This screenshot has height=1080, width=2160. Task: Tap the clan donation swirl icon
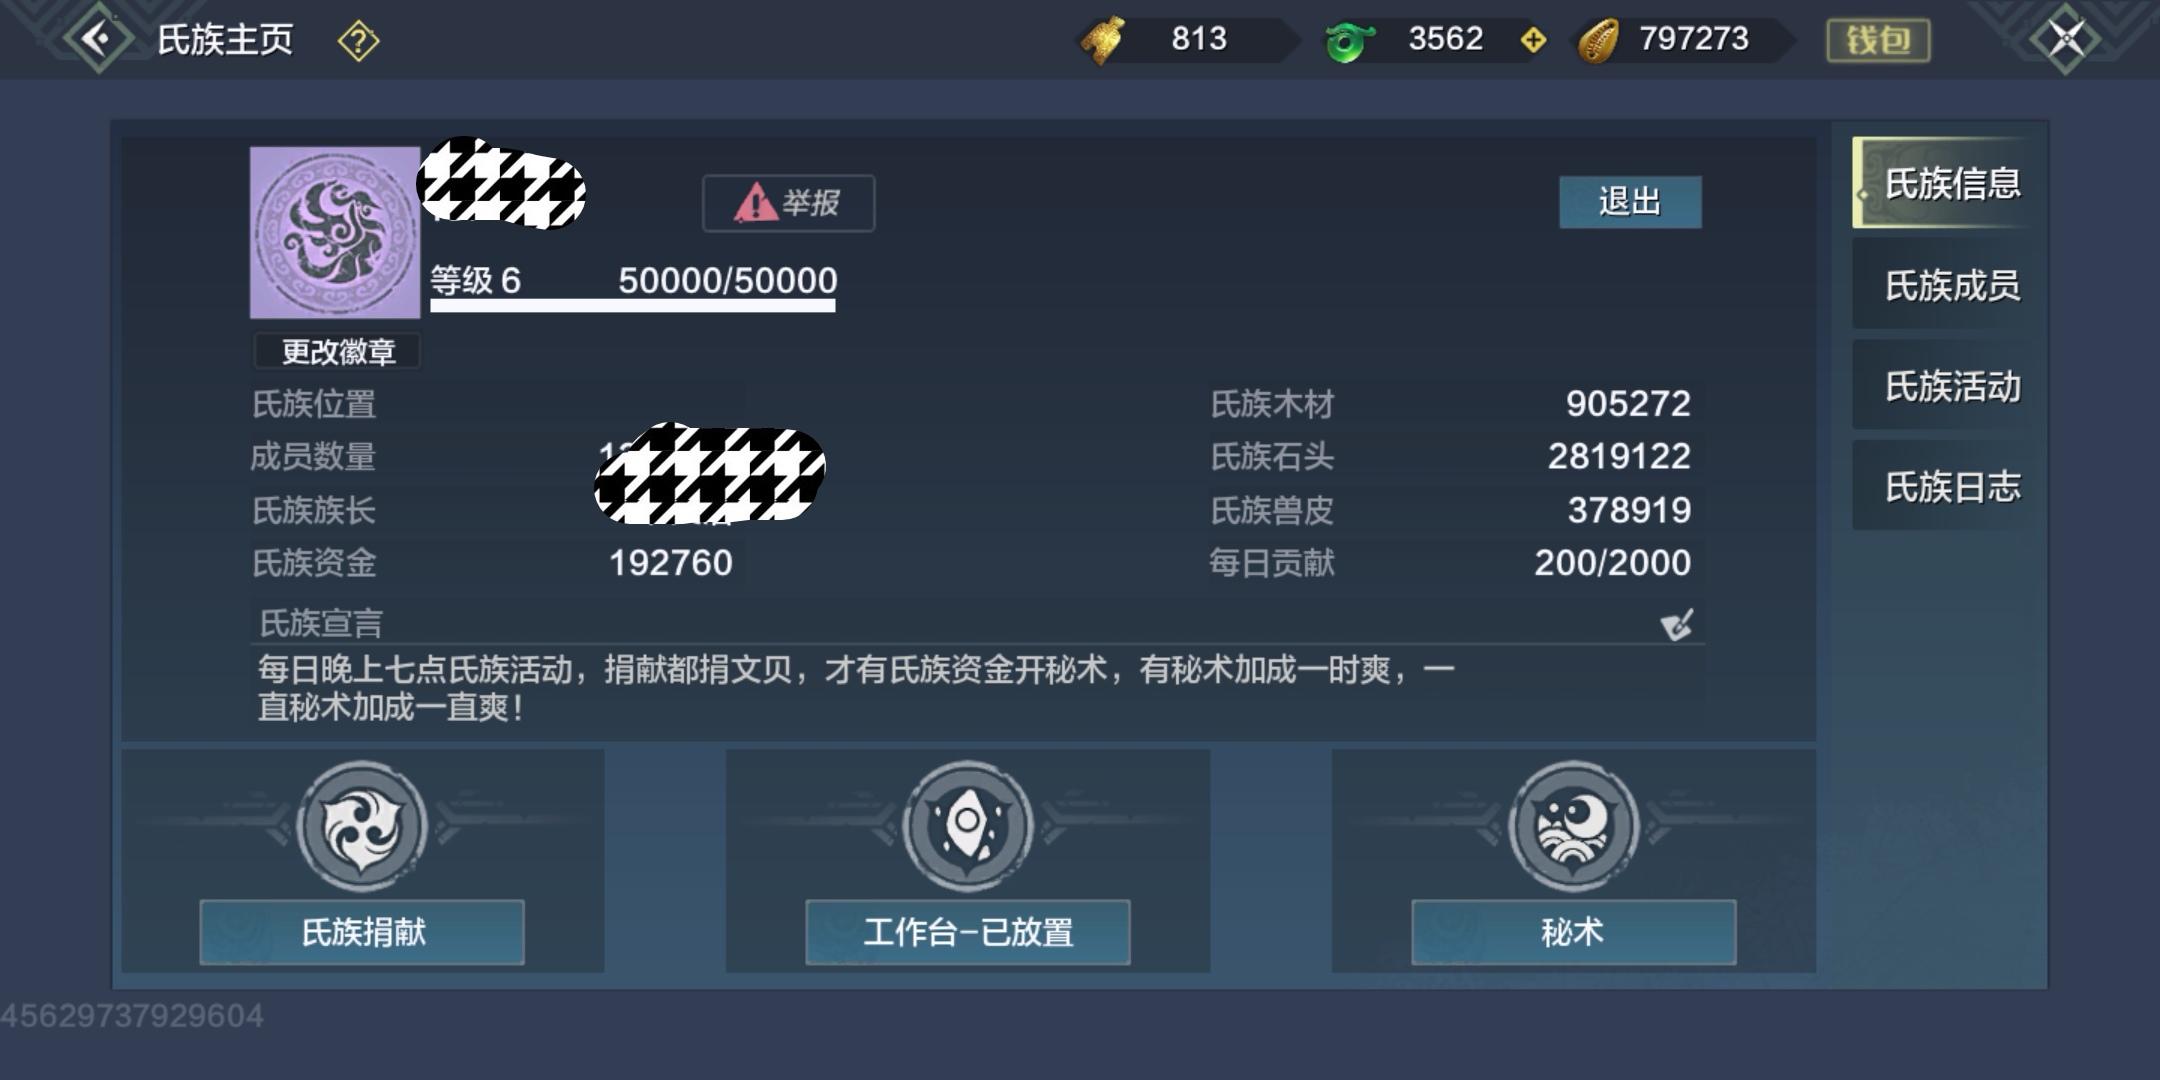(x=363, y=826)
